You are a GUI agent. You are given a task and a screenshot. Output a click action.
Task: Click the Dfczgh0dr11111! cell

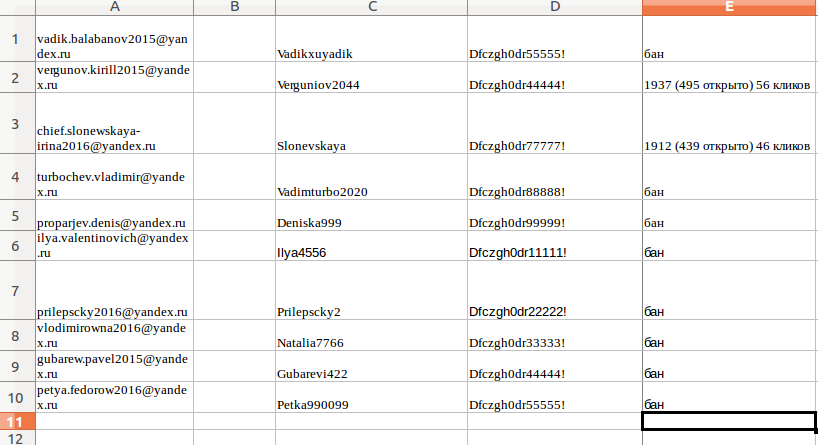coord(555,246)
